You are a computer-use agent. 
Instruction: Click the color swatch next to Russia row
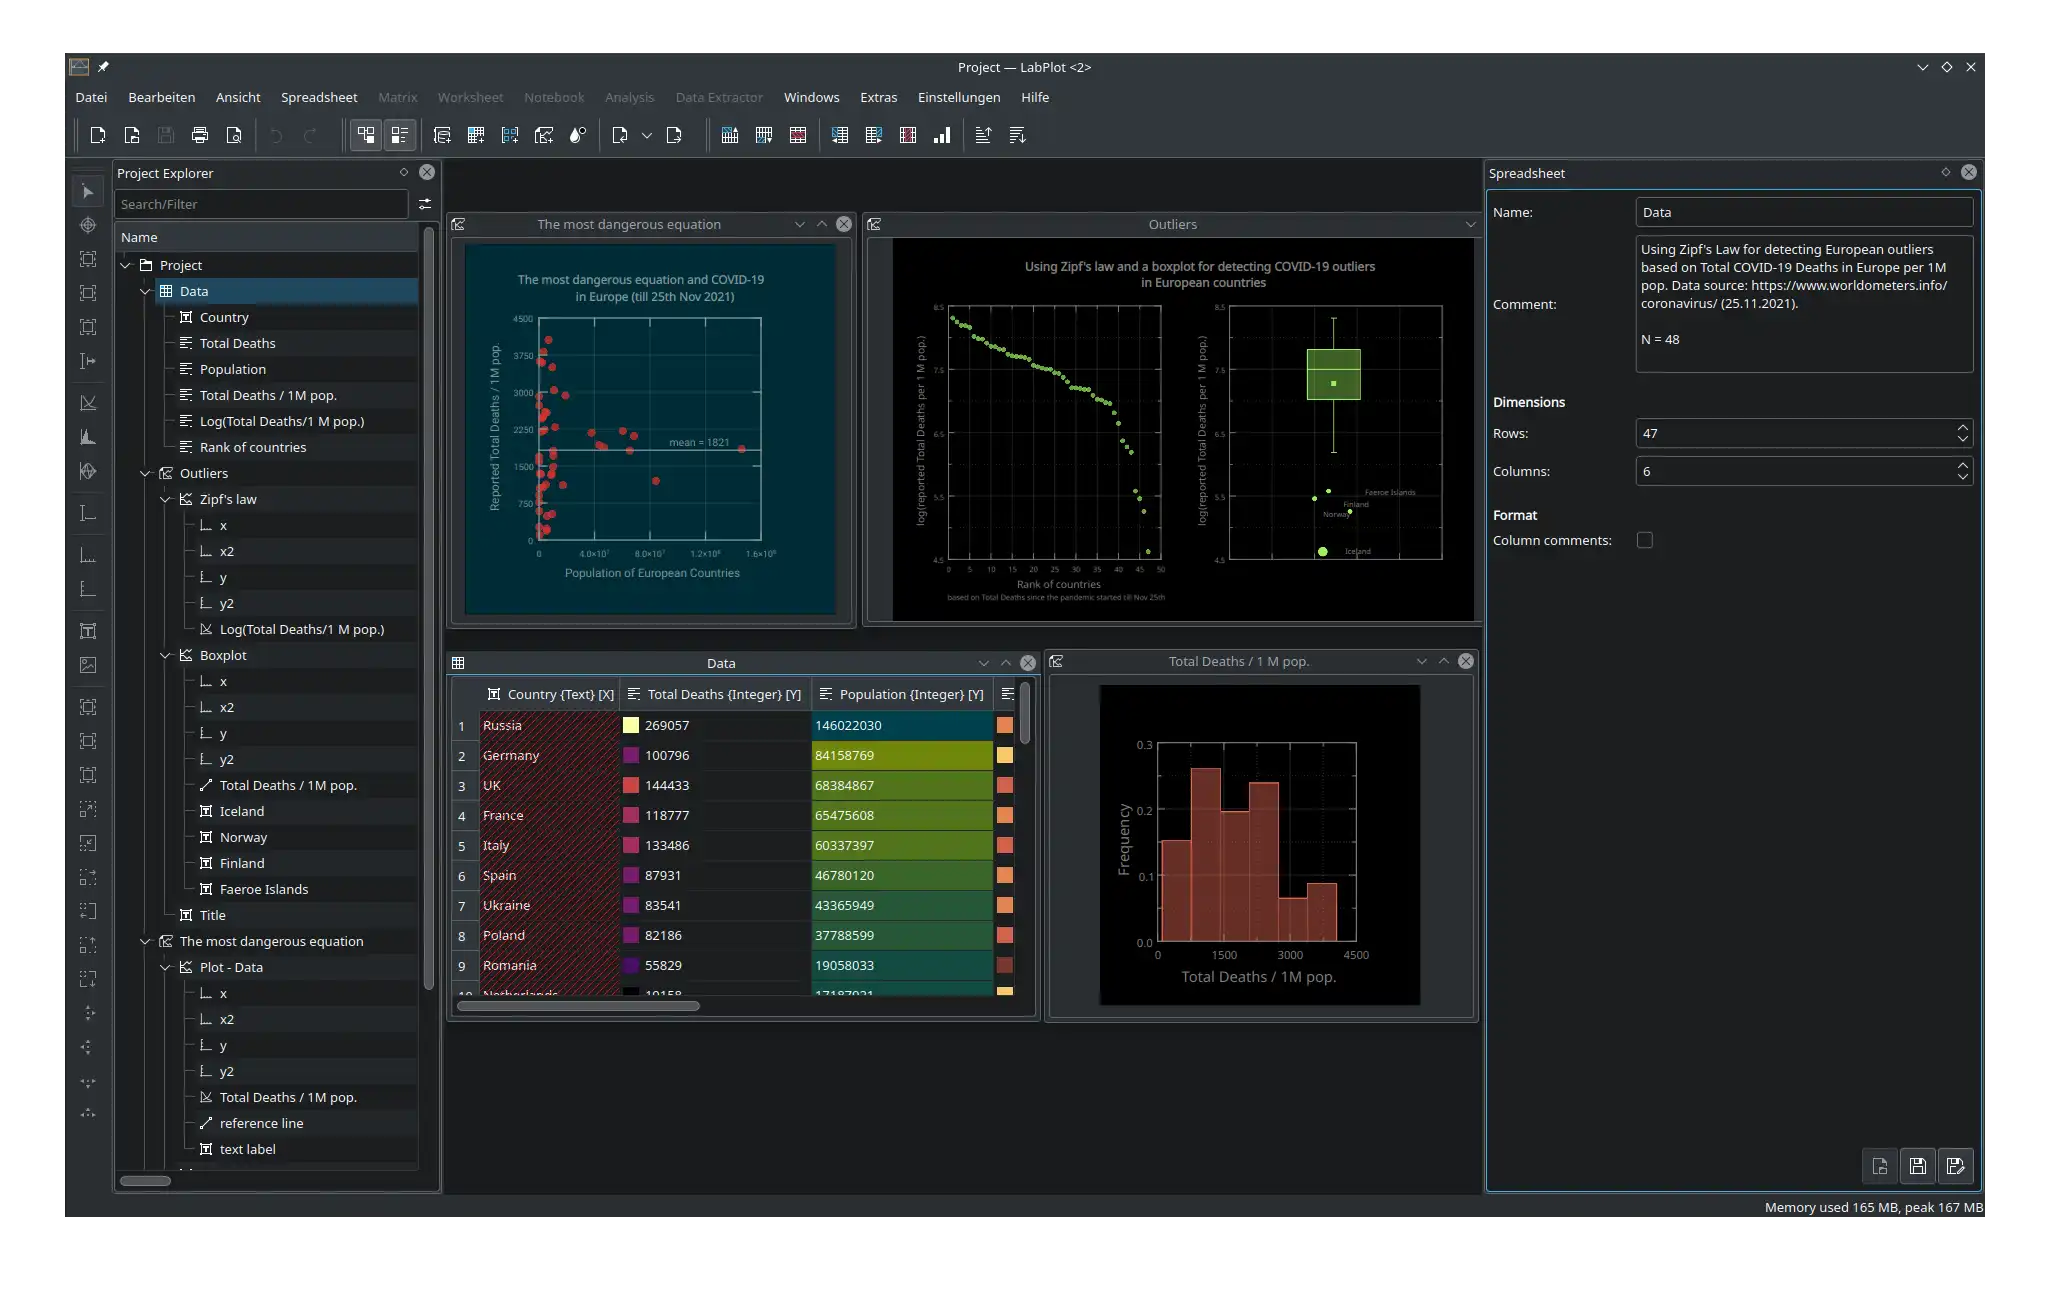(x=631, y=725)
